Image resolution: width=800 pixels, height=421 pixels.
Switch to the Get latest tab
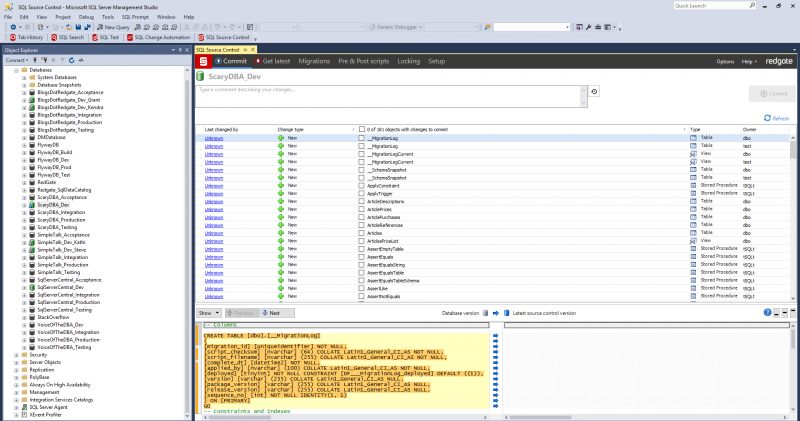[272, 61]
